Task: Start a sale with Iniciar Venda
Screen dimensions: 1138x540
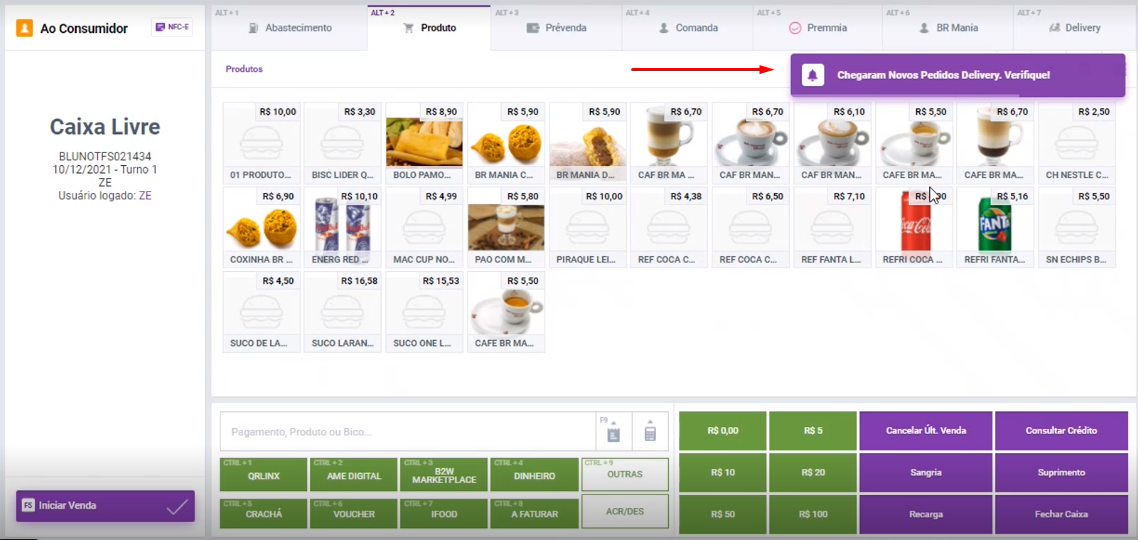Action: (x=105, y=506)
